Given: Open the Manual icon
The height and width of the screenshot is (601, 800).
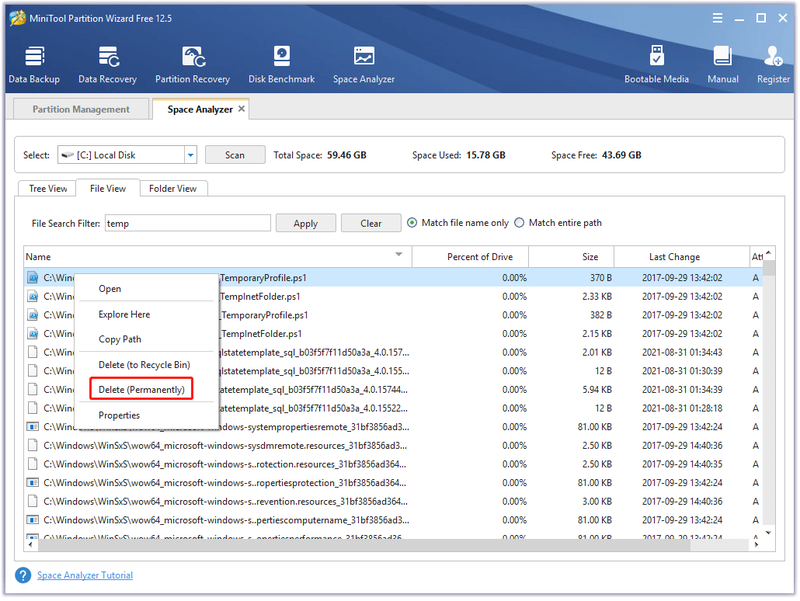Looking at the screenshot, I should click(x=722, y=64).
